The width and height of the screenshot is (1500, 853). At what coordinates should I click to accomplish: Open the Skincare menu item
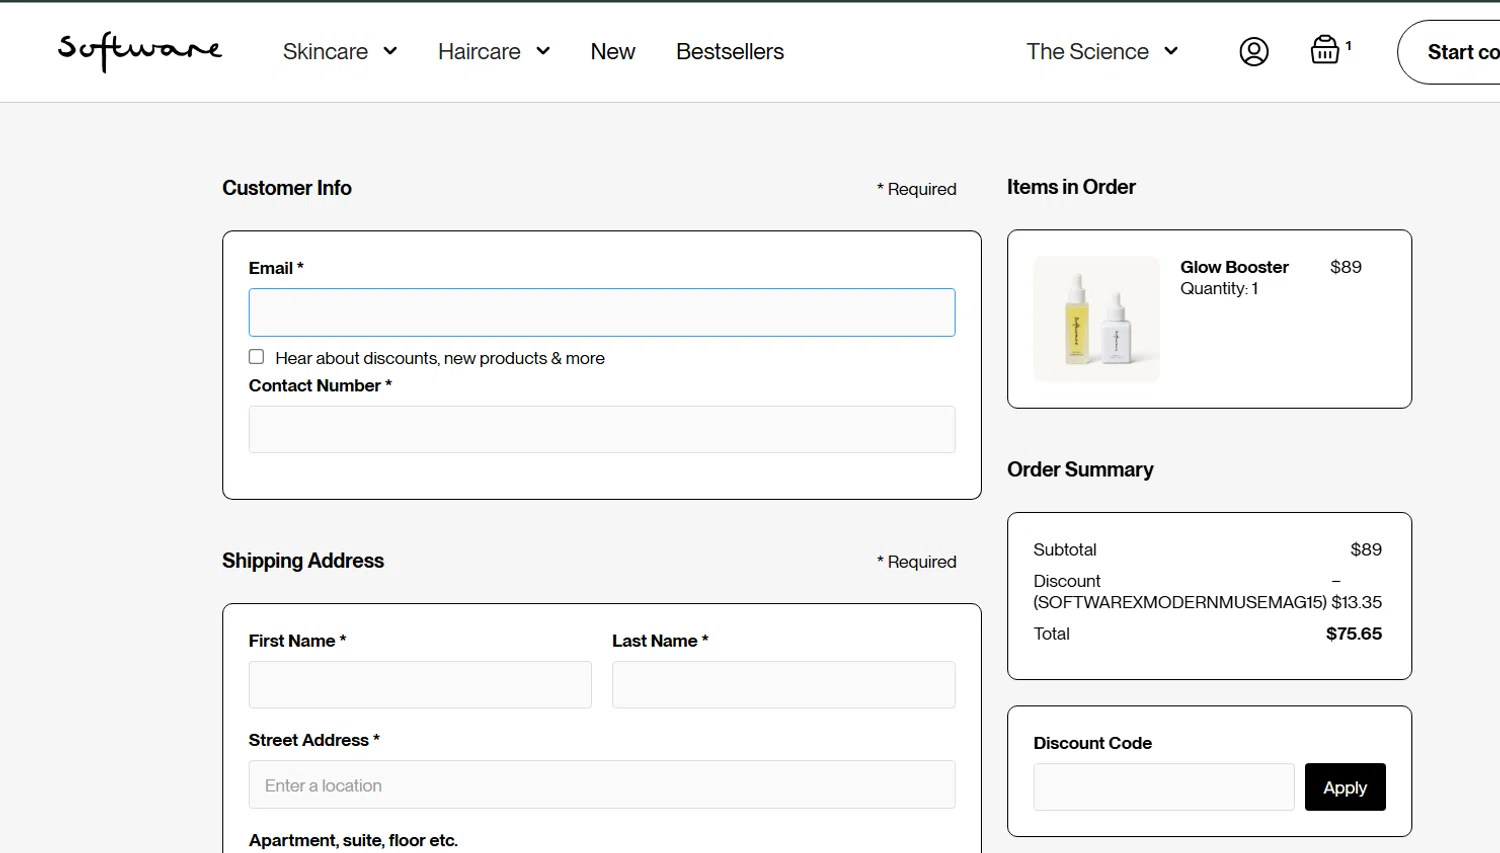(x=325, y=51)
